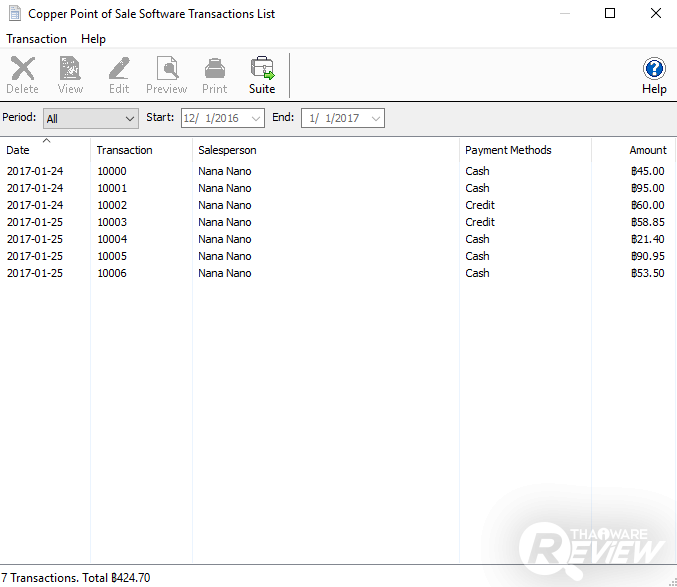Select transaction number 10006
This screenshot has height=587, width=677.
tap(112, 273)
